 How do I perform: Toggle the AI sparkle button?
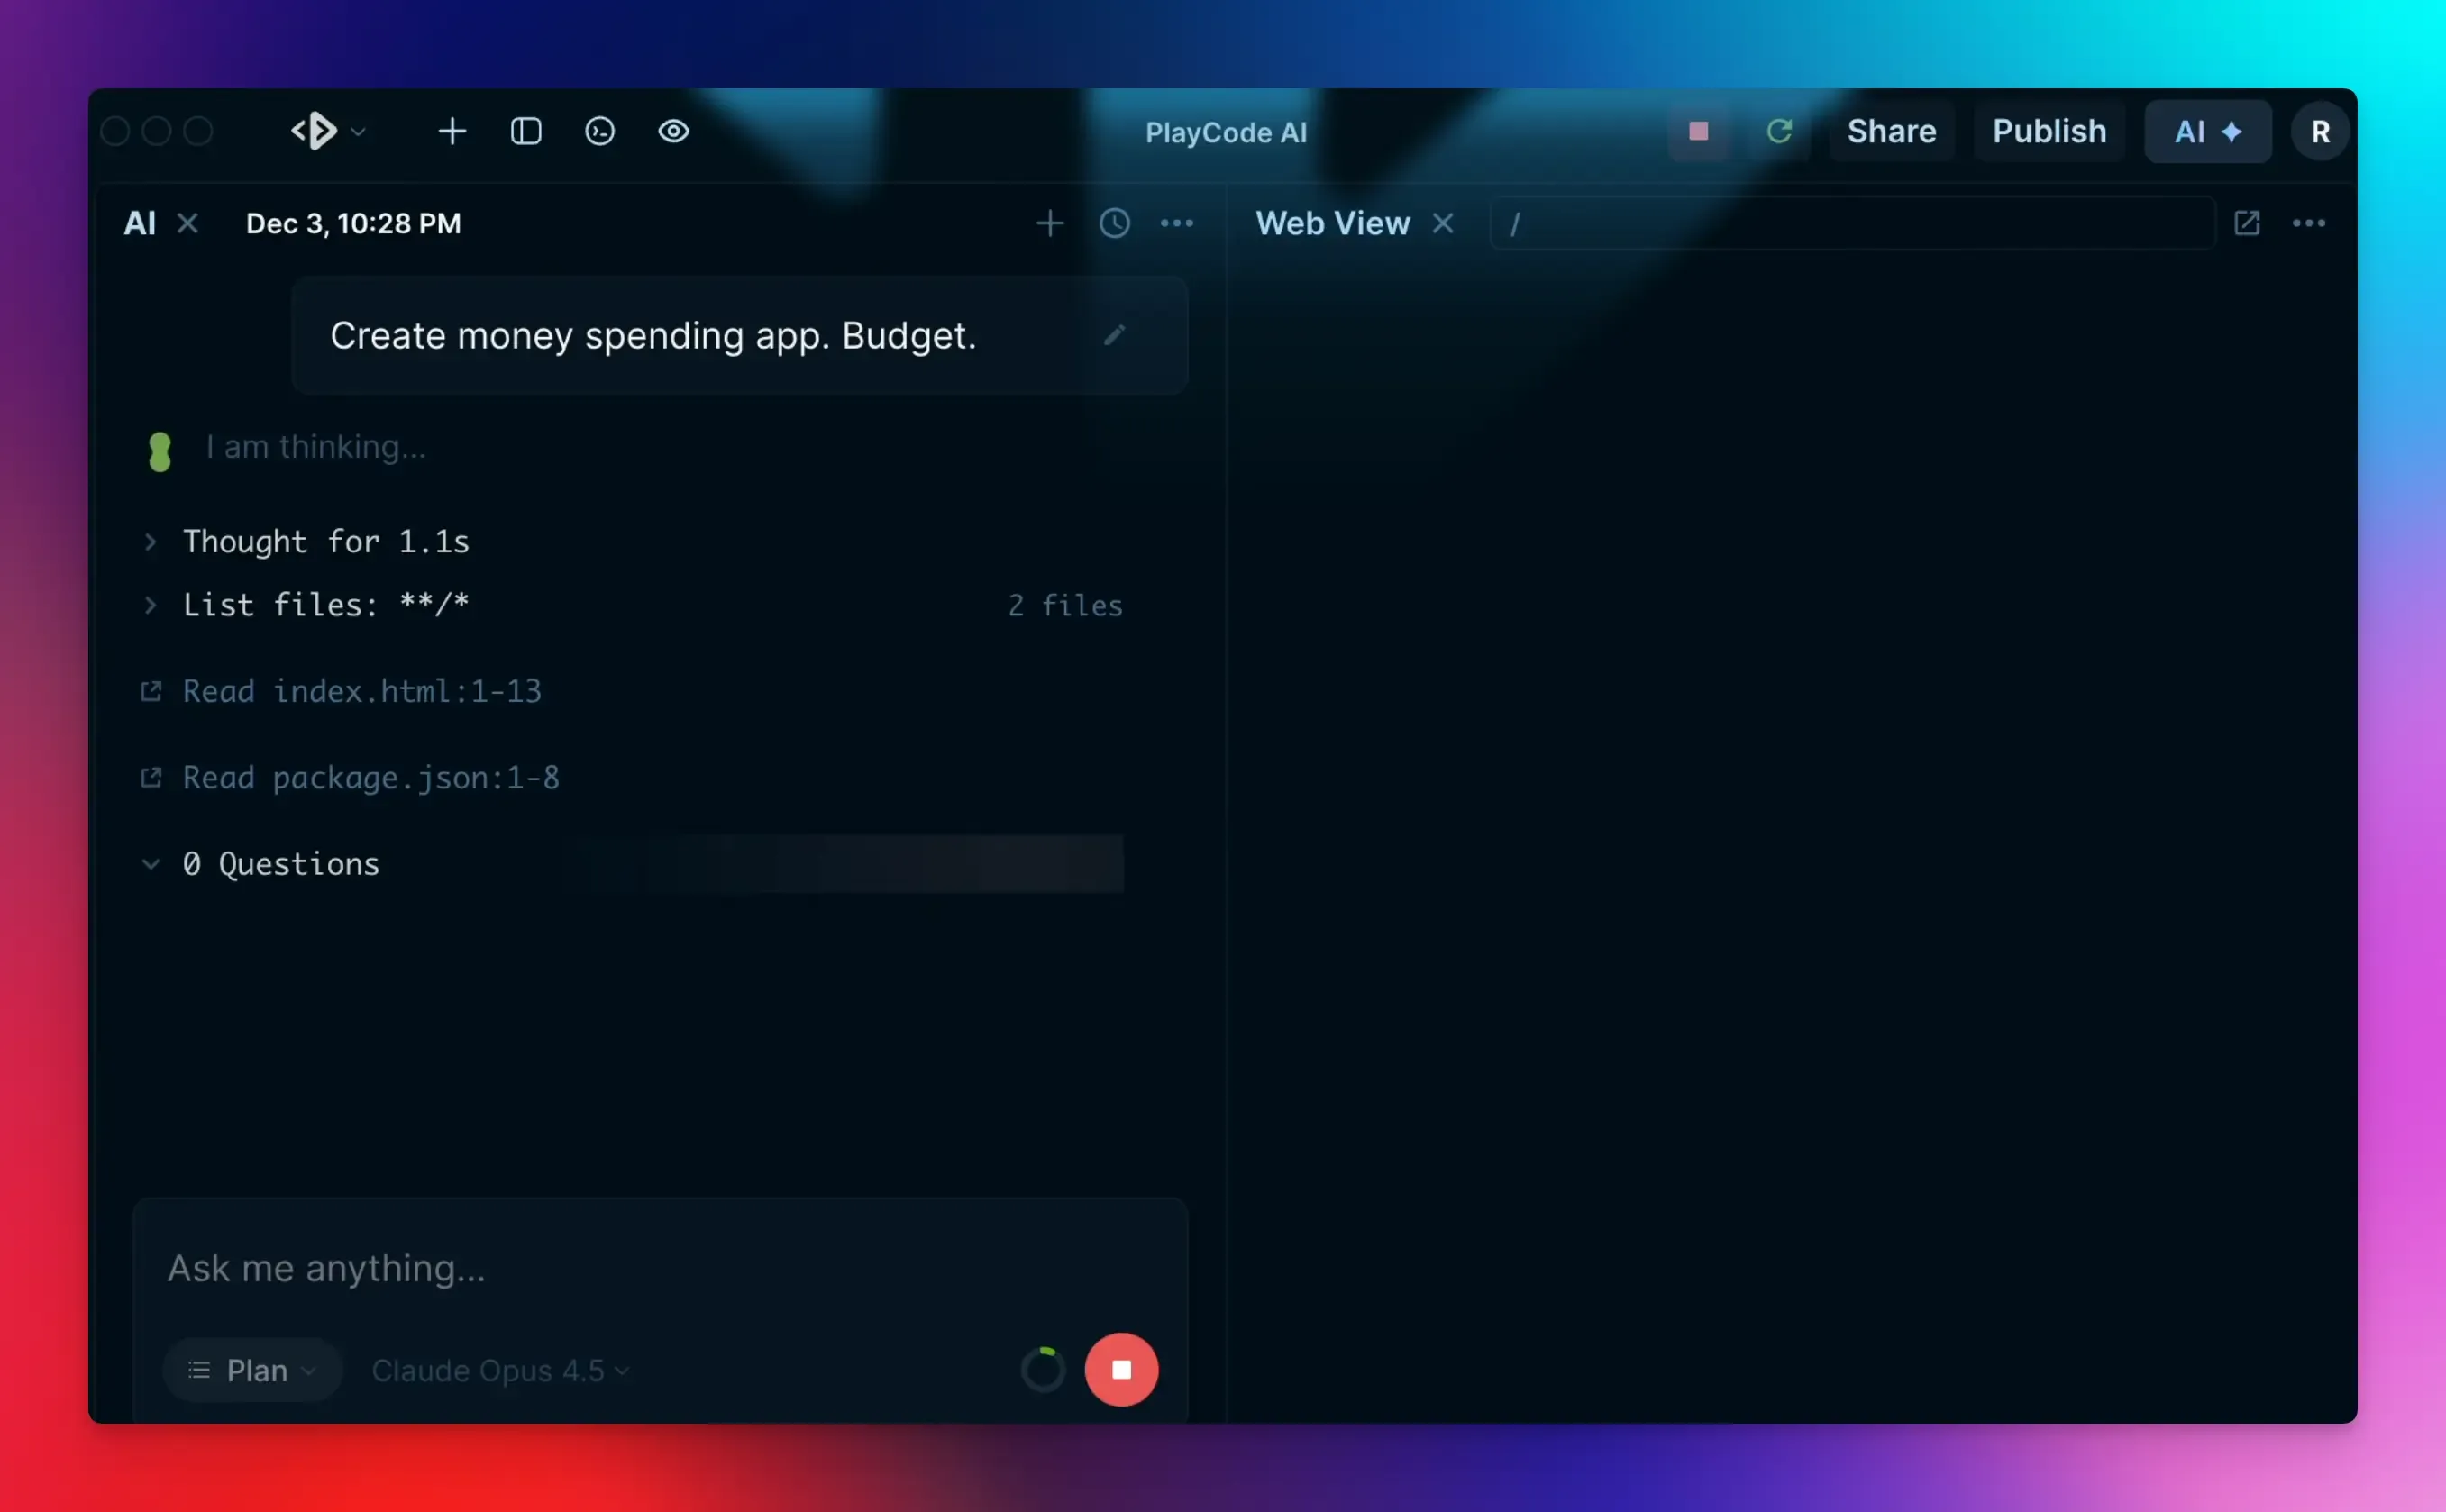tap(2207, 131)
